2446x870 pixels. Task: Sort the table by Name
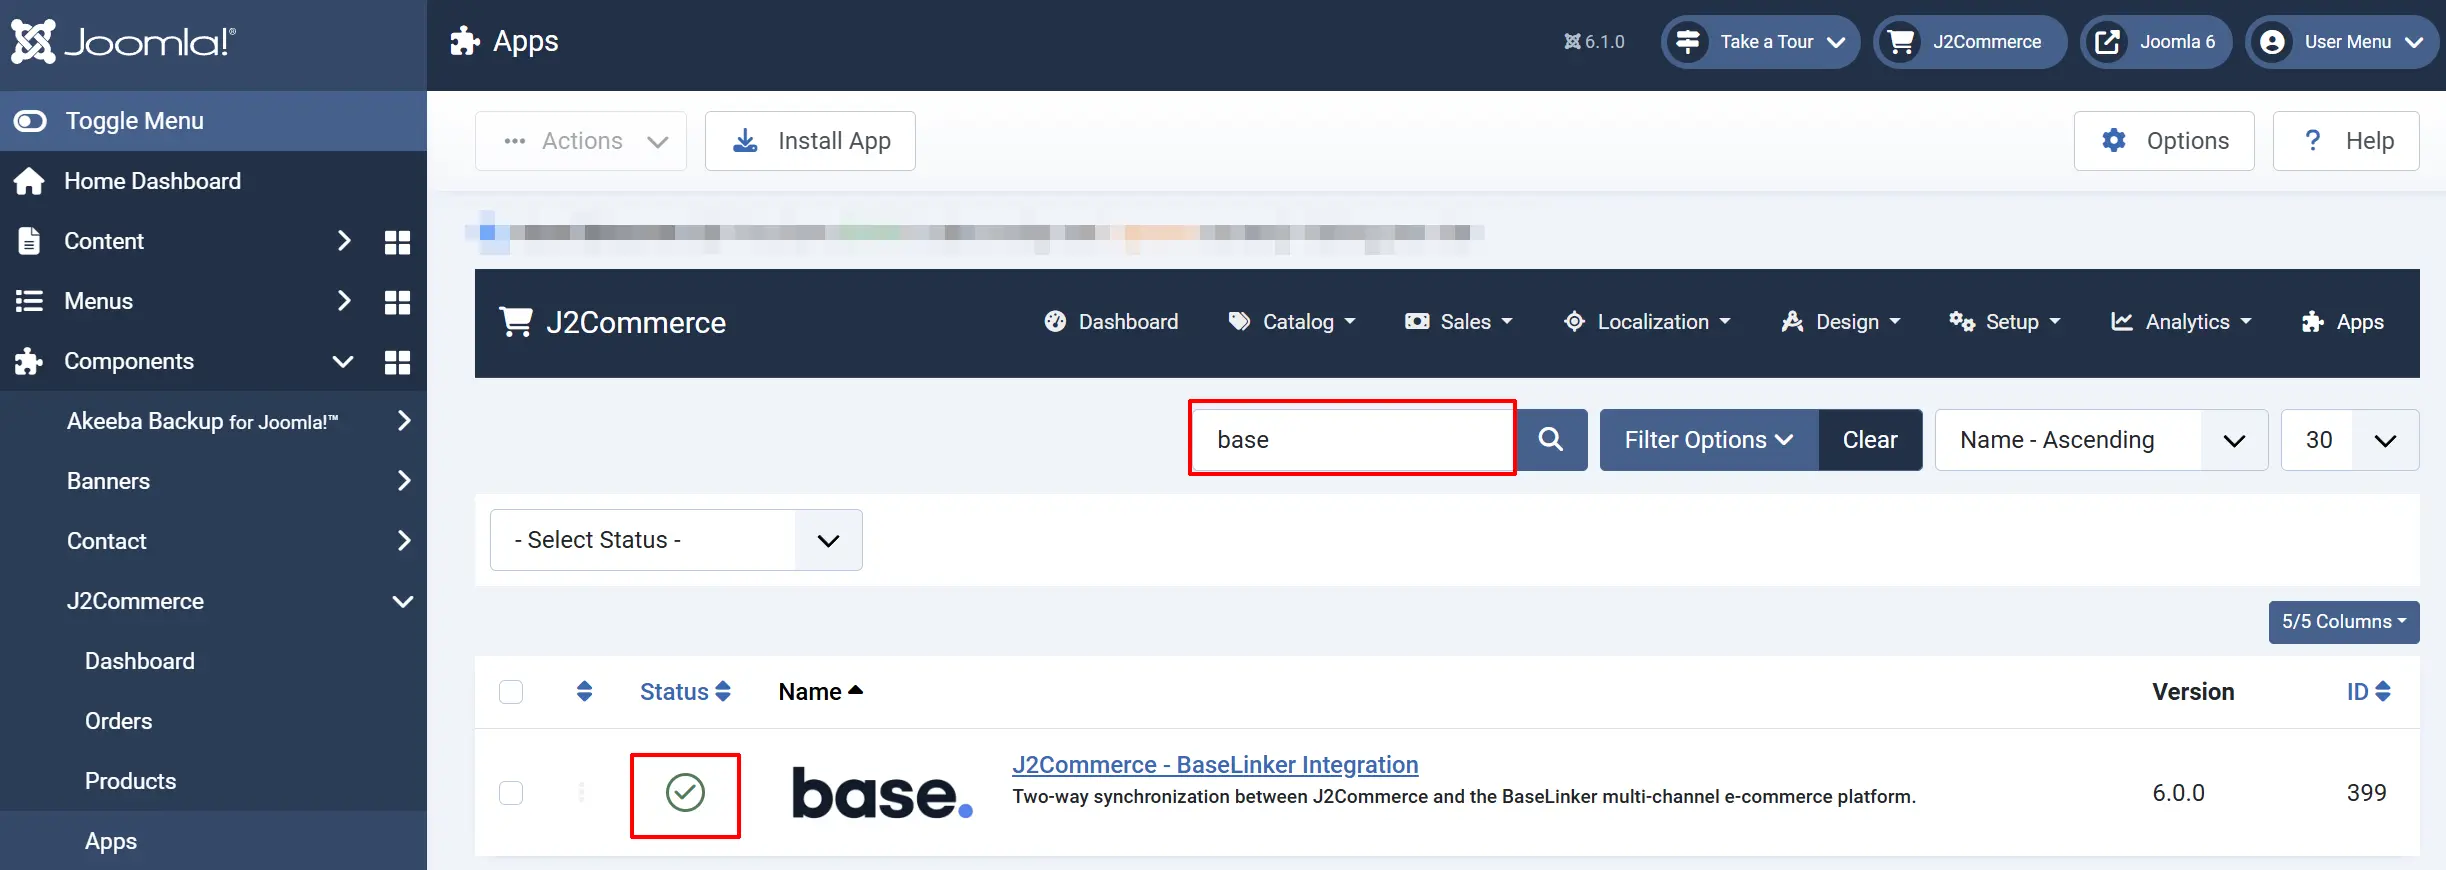(820, 692)
